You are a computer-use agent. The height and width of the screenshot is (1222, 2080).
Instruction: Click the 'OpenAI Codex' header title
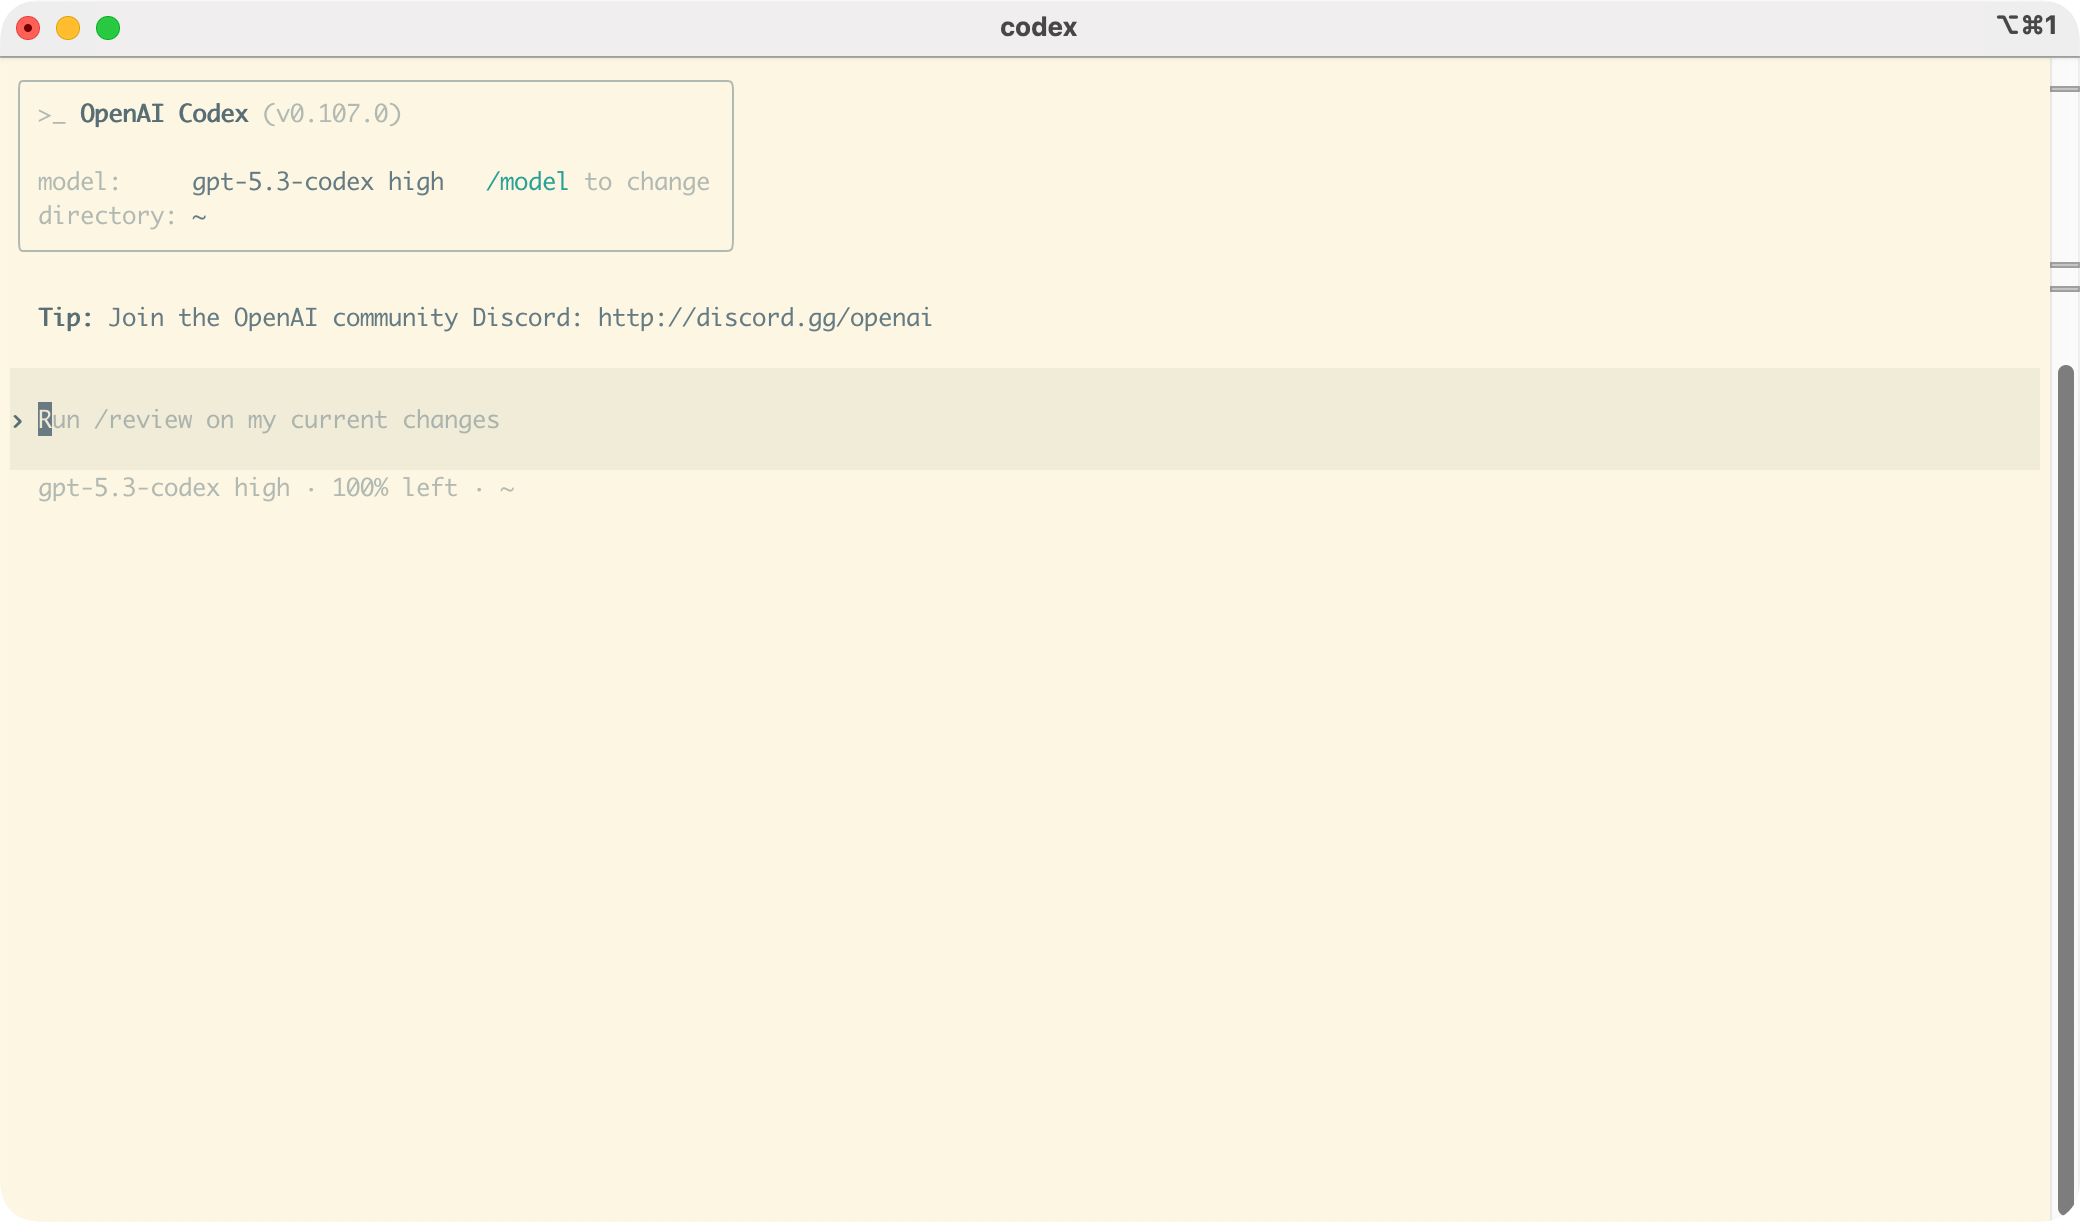164,114
